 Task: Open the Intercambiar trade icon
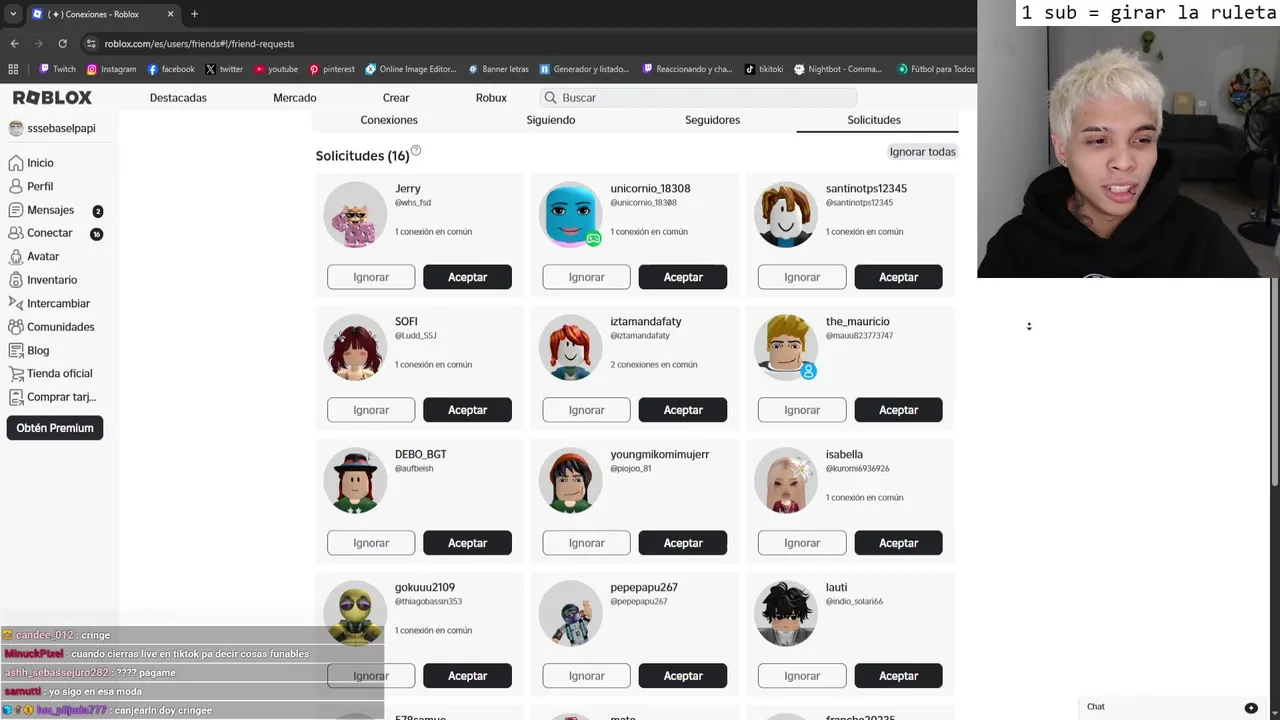[15, 303]
